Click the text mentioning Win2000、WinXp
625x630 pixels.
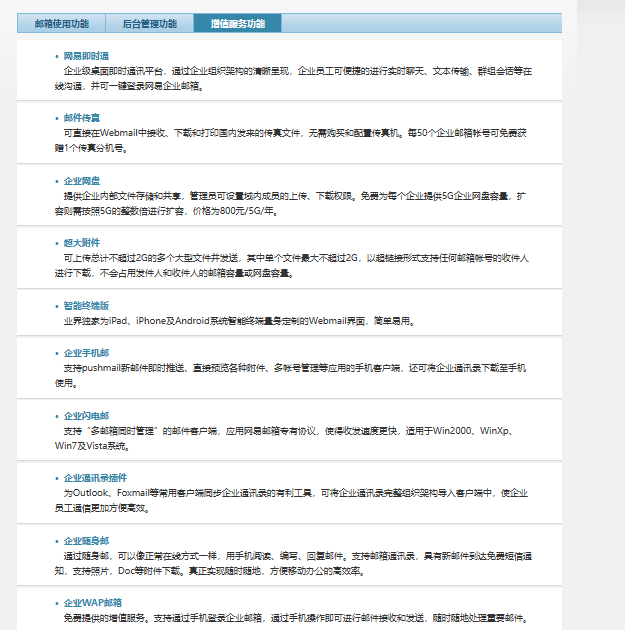pos(284,438)
